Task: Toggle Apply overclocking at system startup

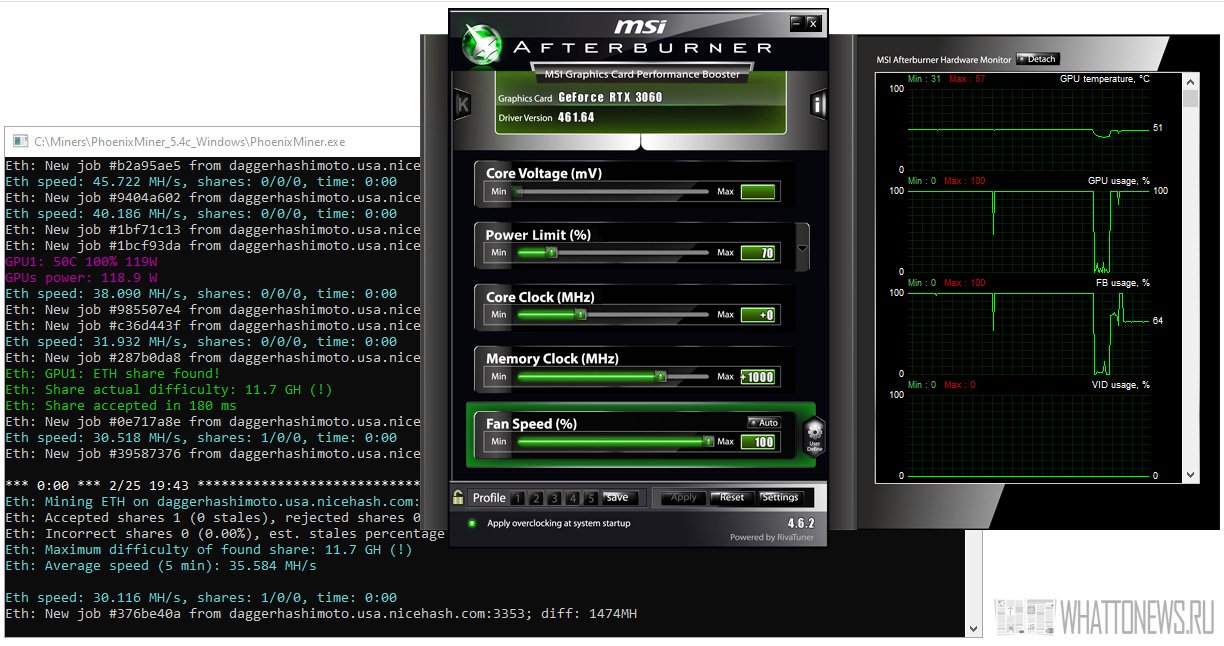Action: pyautogui.click(x=472, y=523)
